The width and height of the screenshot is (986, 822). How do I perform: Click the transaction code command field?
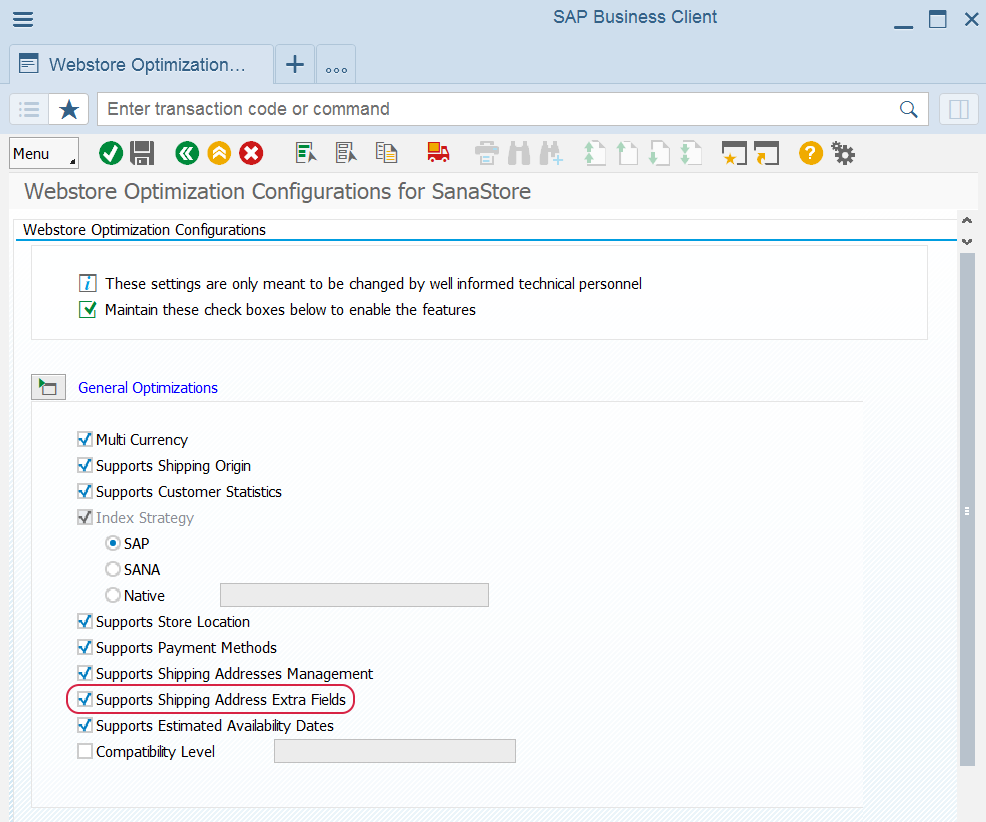tap(512, 109)
